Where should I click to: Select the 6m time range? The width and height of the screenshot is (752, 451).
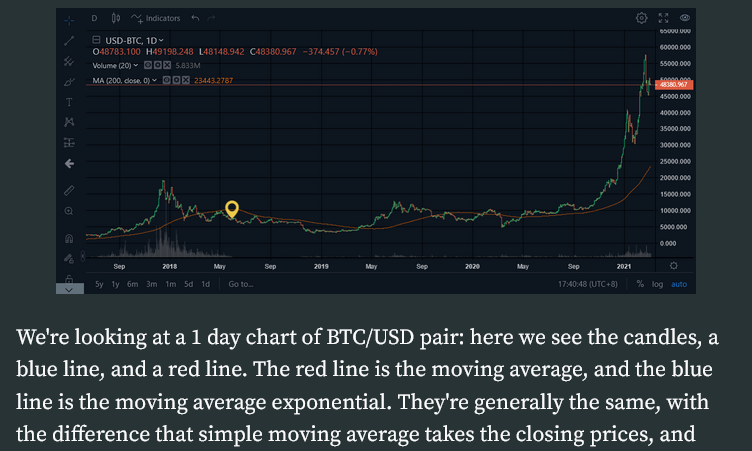[132, 284]
